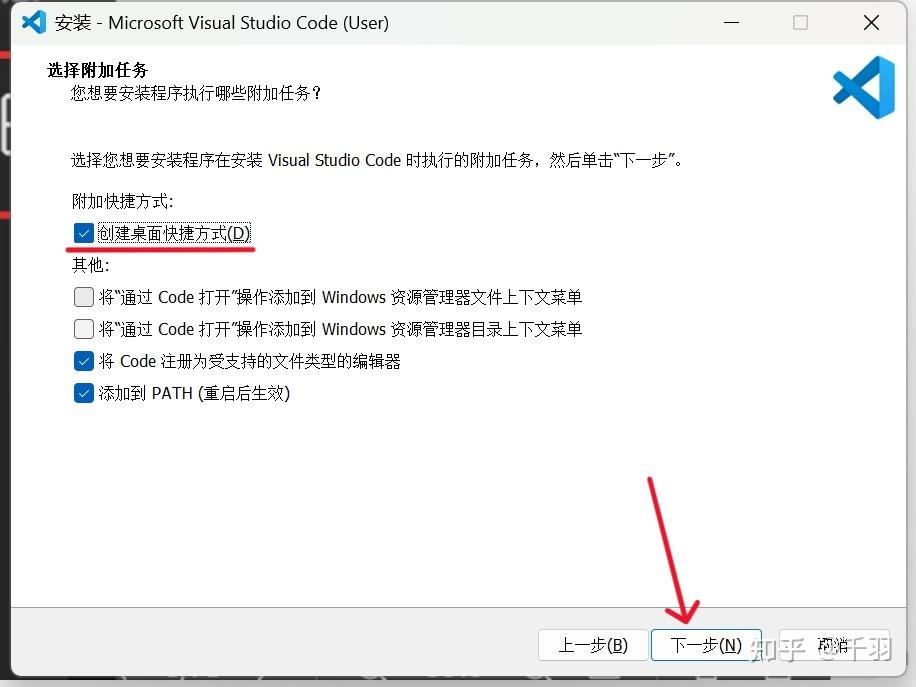Uncheck 创建桌面快捷方式(D)

pyautogui.click(x=84, y=233)
